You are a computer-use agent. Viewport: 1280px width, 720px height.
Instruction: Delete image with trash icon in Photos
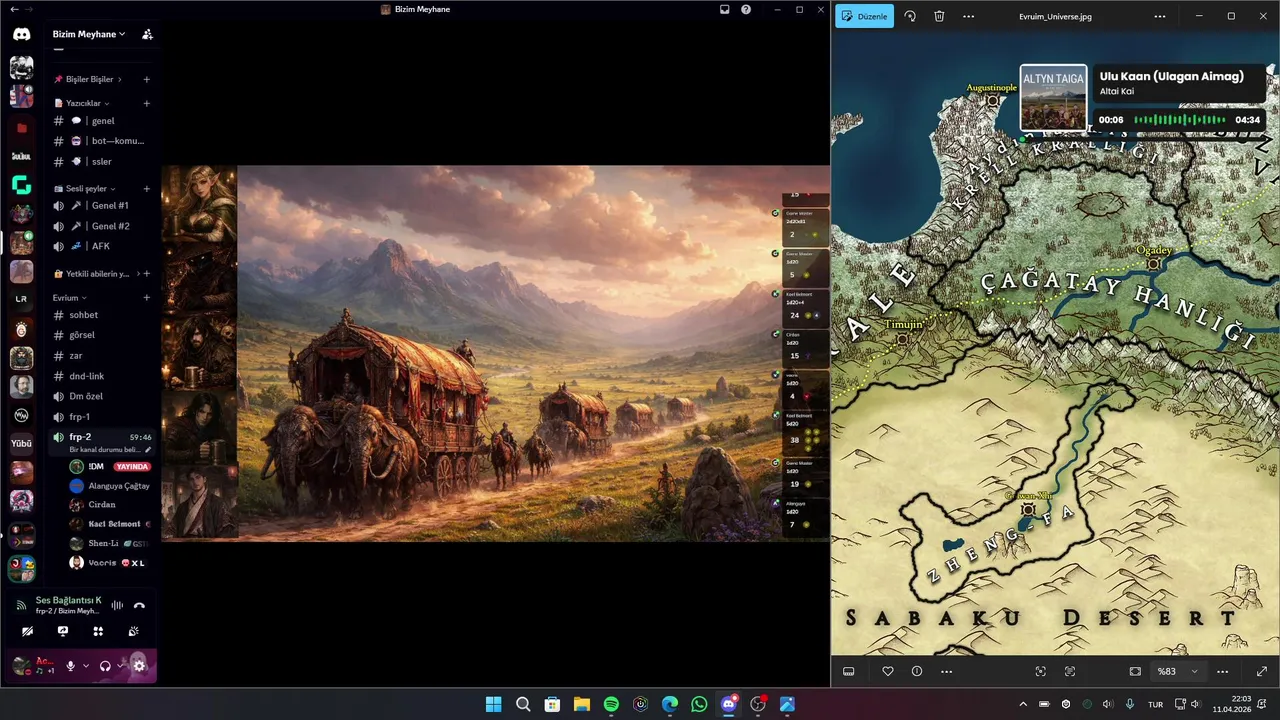[939, 16]
